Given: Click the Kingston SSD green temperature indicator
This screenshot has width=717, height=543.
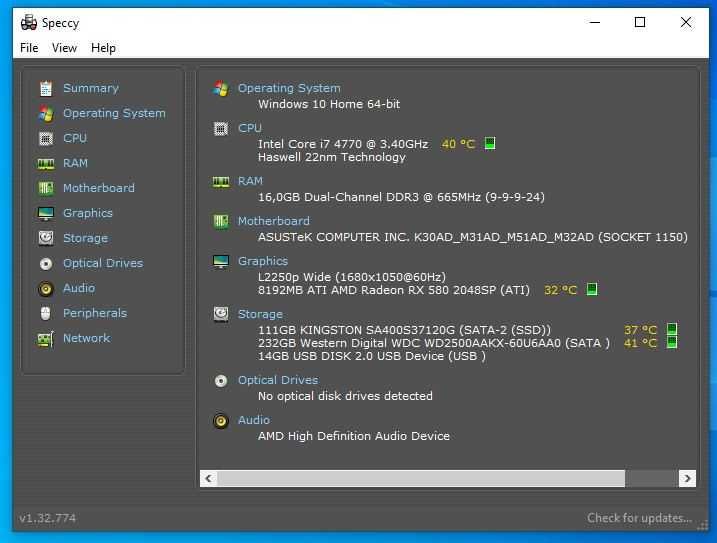Looking at the screenshot, I should coord(672,329).
